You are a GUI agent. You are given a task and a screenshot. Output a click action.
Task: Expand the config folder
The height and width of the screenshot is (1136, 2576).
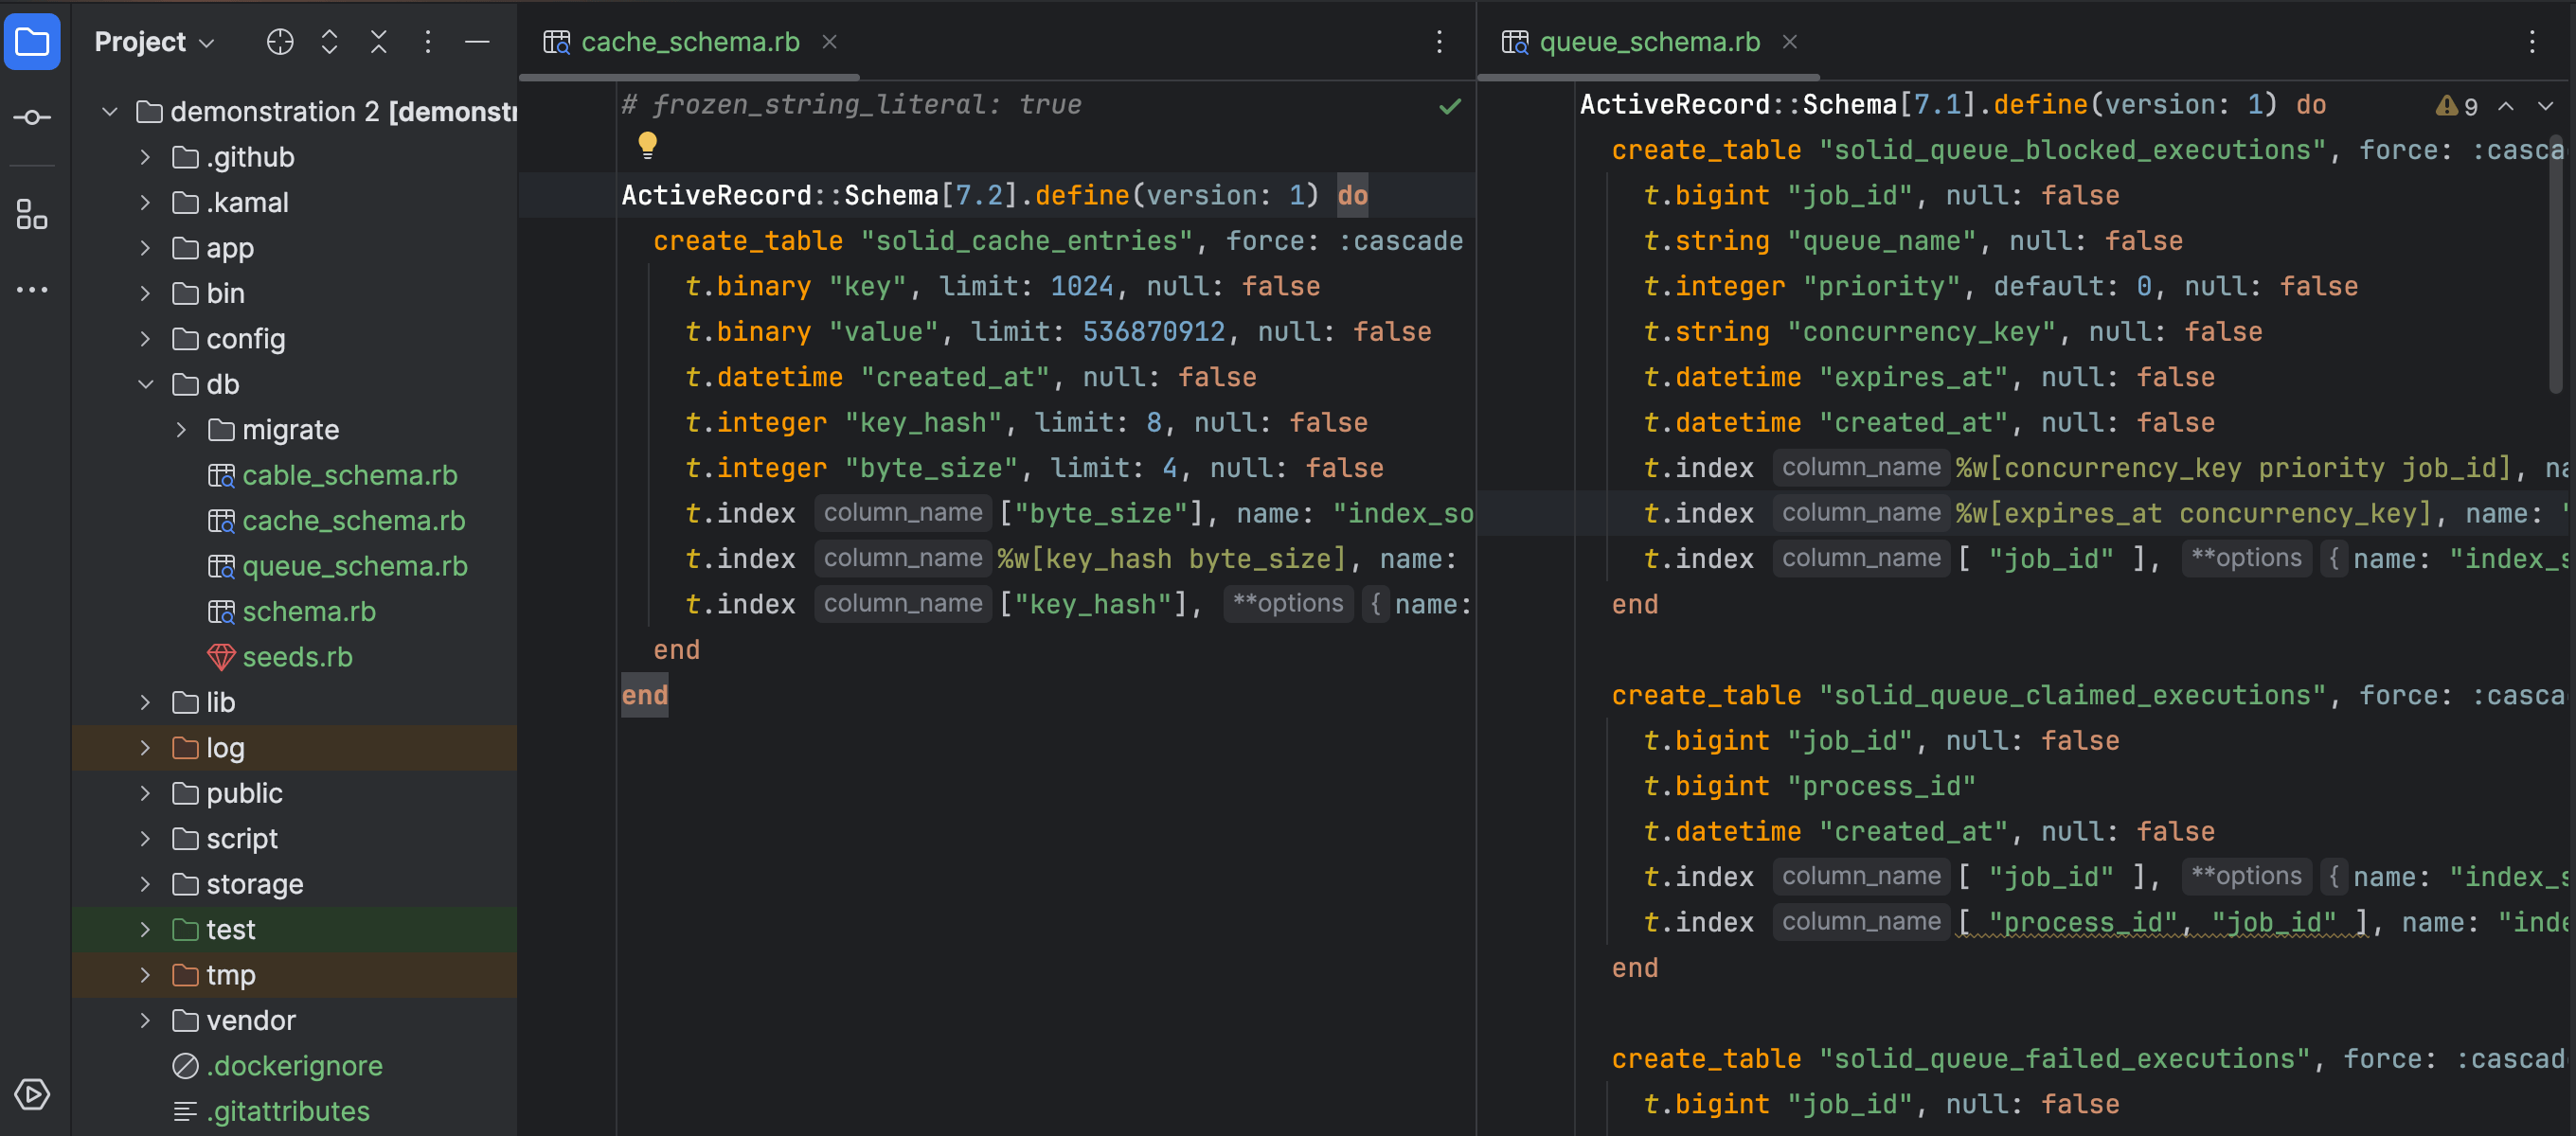(146, 339)
